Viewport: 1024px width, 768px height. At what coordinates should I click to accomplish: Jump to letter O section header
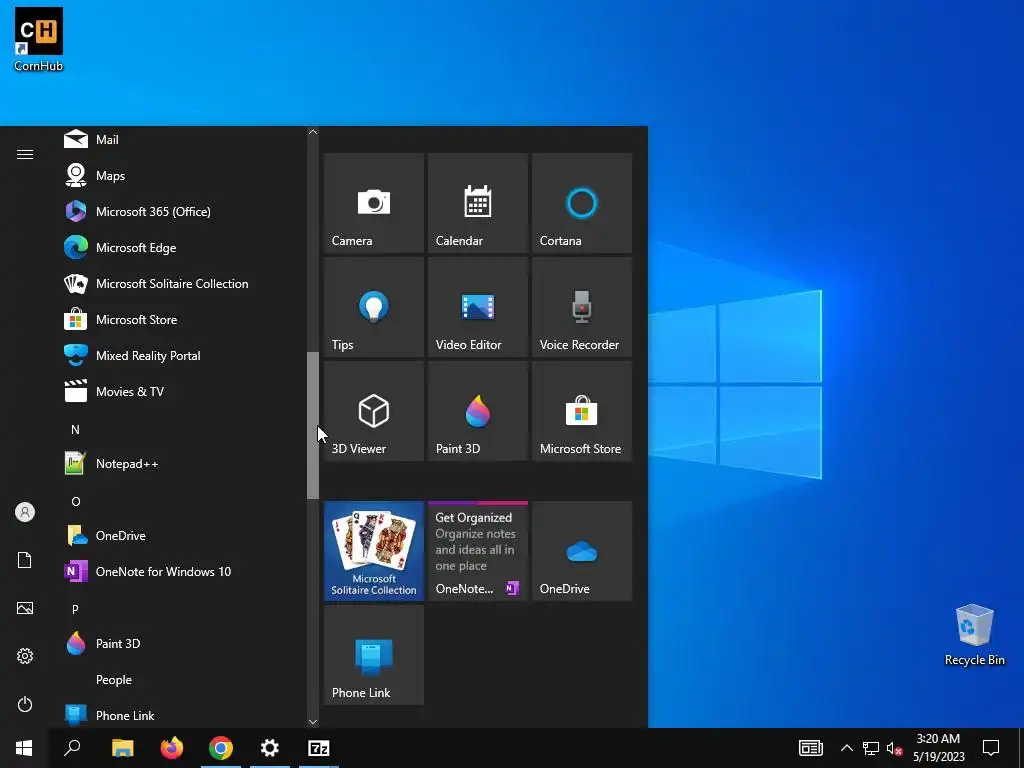[x=76, y=501]
